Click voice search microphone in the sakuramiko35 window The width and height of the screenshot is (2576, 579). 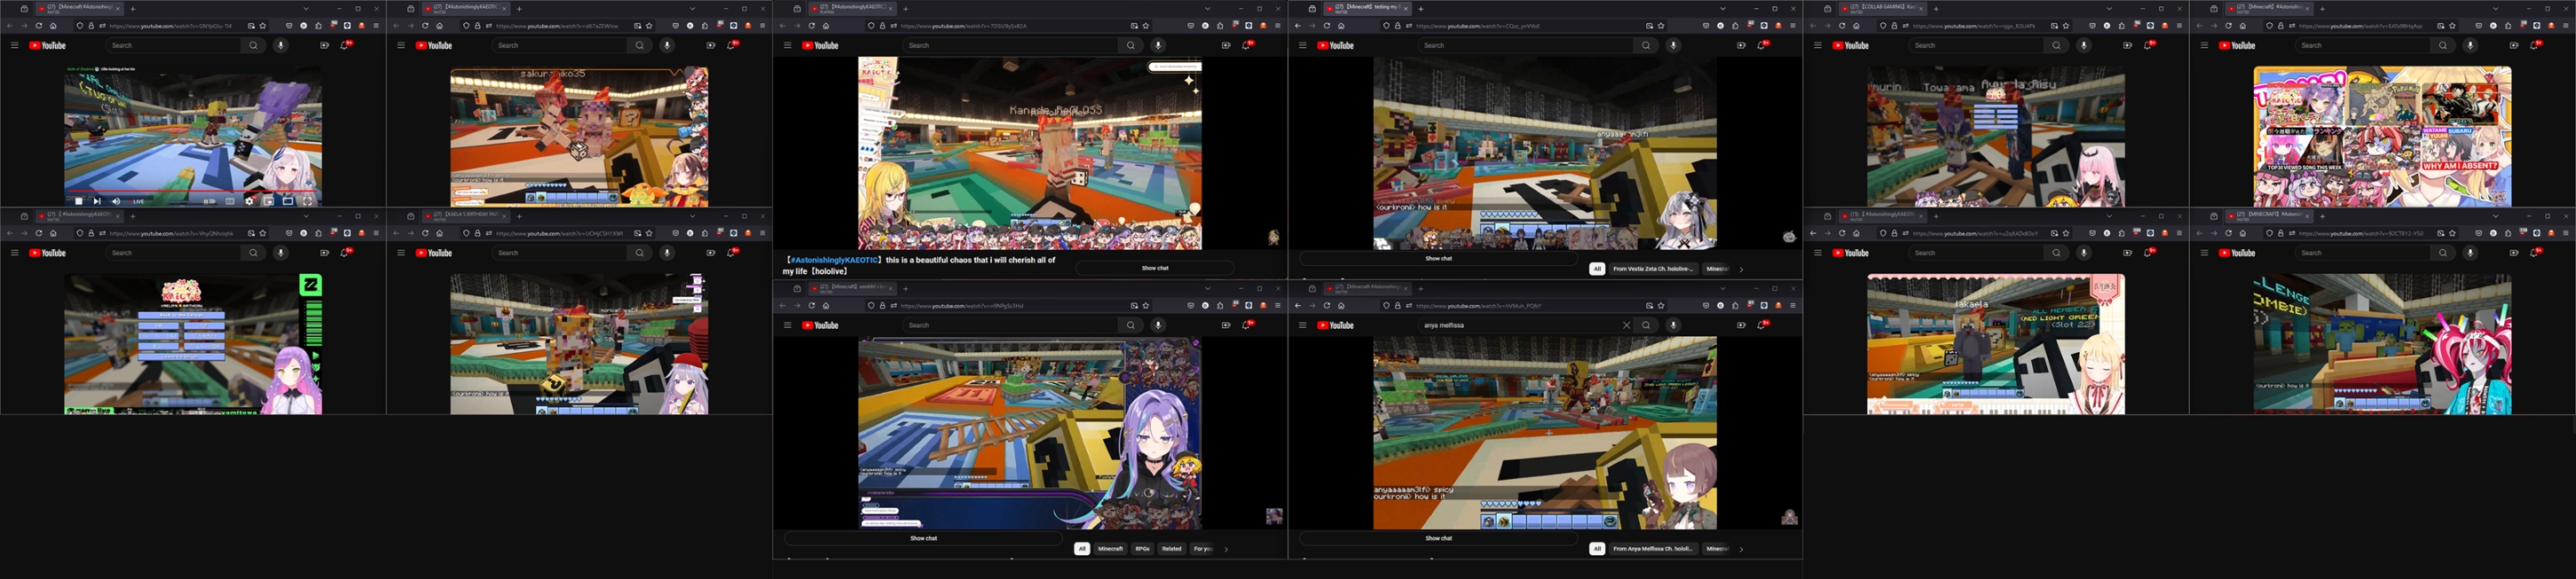(667, 45)
